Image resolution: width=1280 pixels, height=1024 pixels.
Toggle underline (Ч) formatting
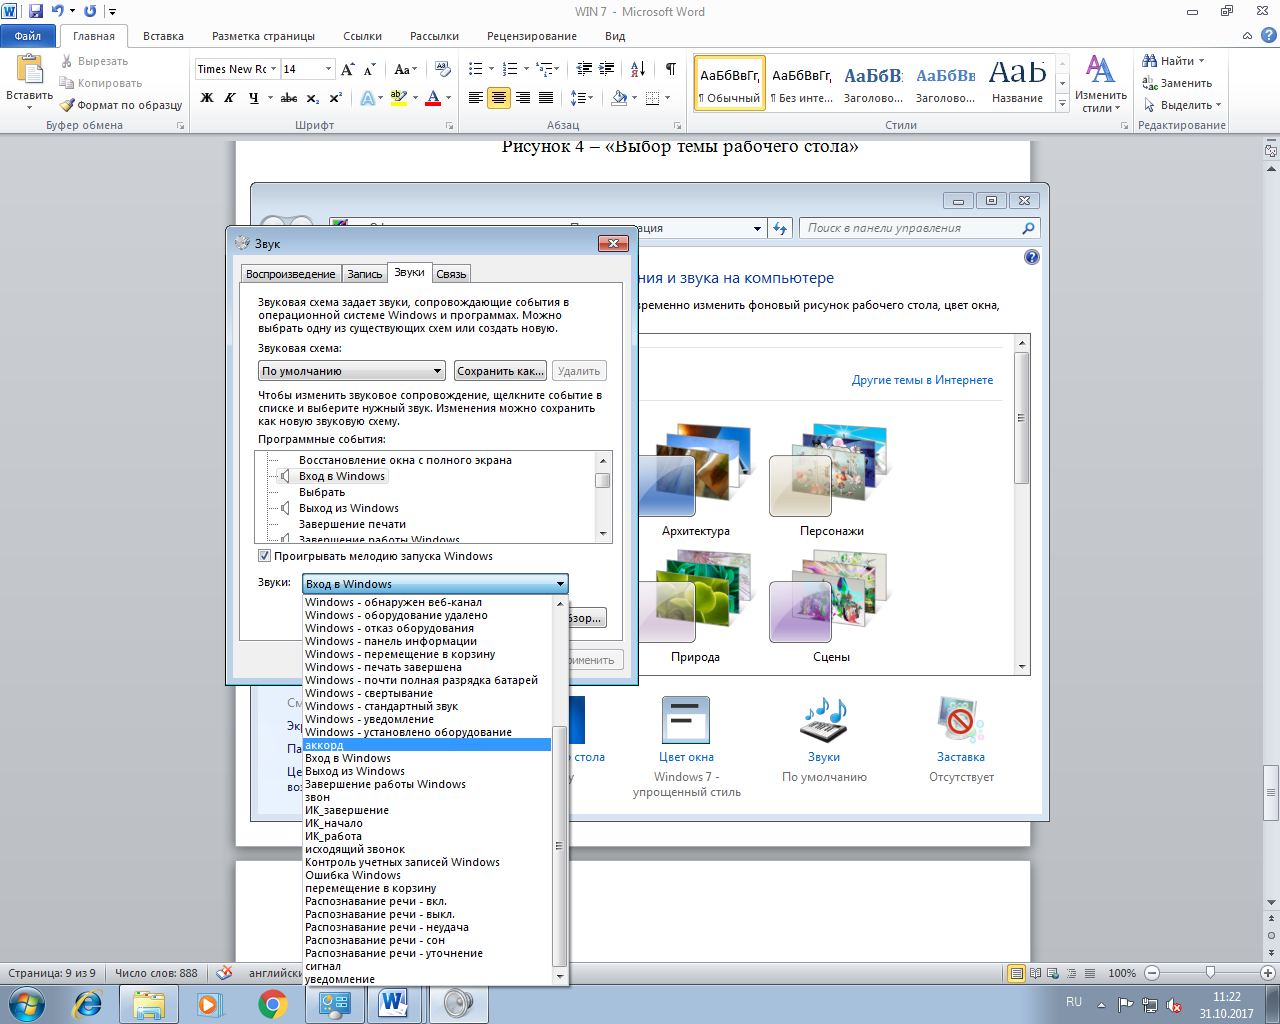pyautogui.click(x=253, y=98)
